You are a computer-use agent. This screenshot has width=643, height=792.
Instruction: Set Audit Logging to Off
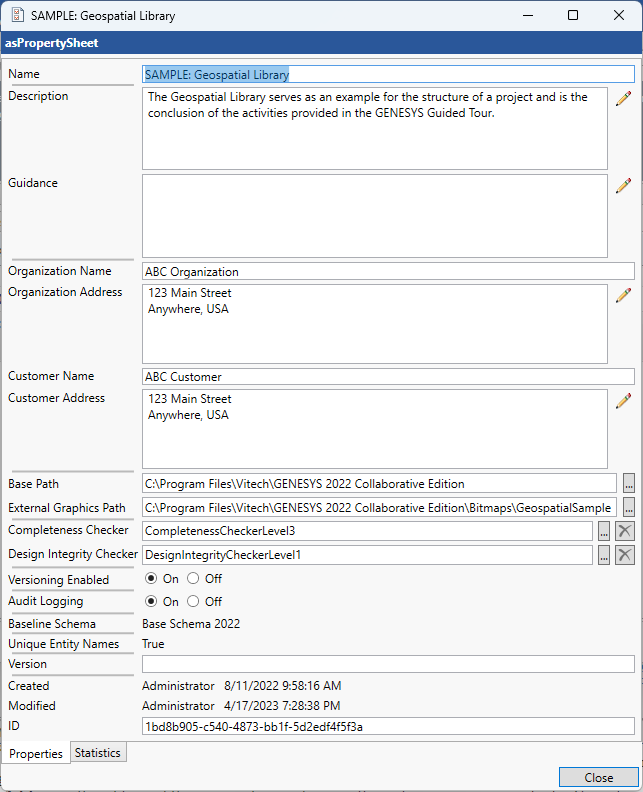(193, 602)
